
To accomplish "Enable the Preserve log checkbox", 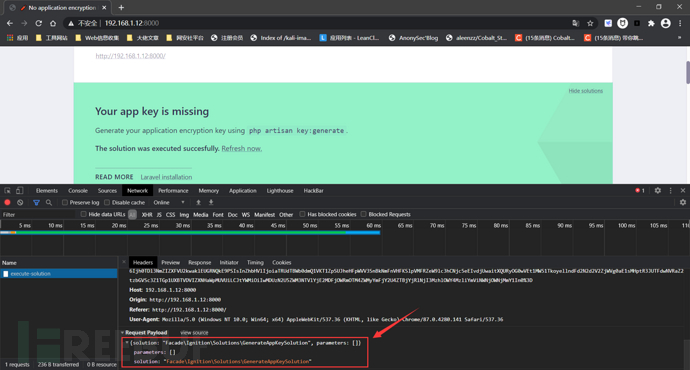I will [65, 202].
